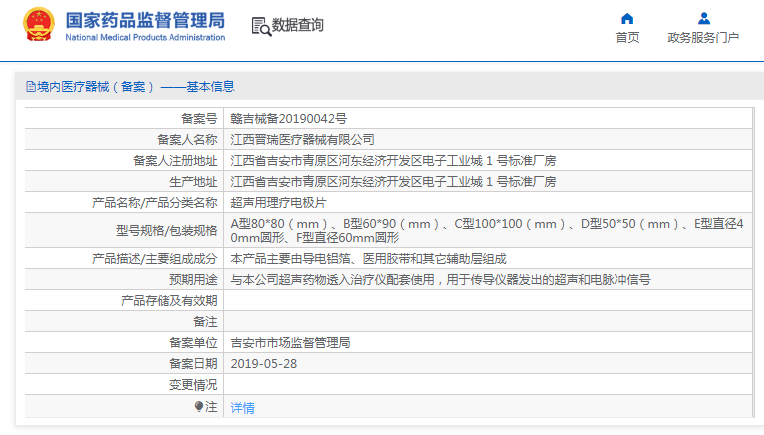Open the 数据查询 search icon

tap(261, 26)
